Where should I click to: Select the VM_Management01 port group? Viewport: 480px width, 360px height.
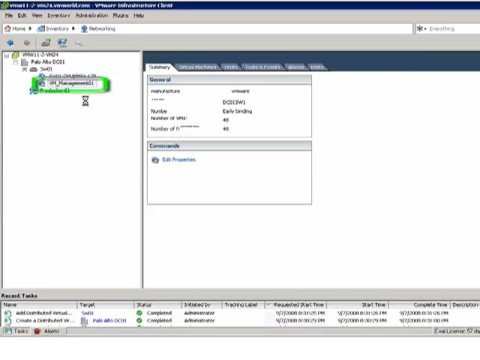(71, 83)
